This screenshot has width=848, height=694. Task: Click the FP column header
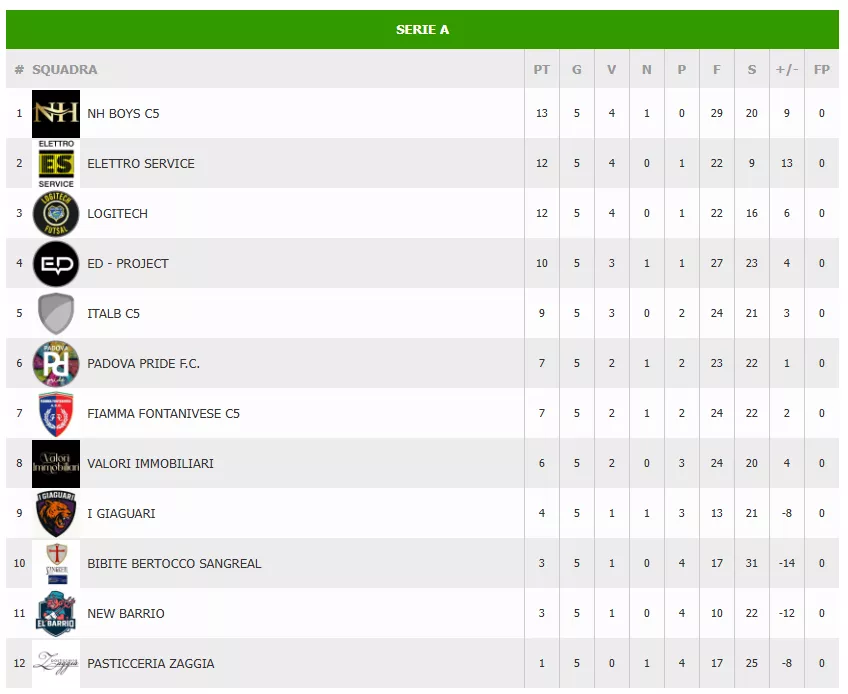pyautogui.click(x=821, y=70)
